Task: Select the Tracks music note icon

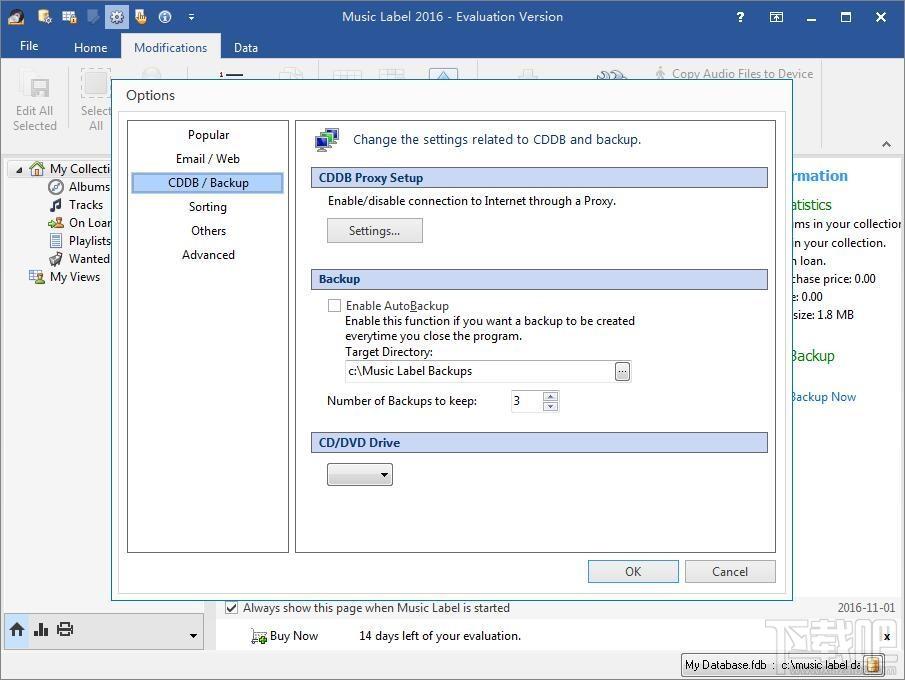Action: [56, 205]
